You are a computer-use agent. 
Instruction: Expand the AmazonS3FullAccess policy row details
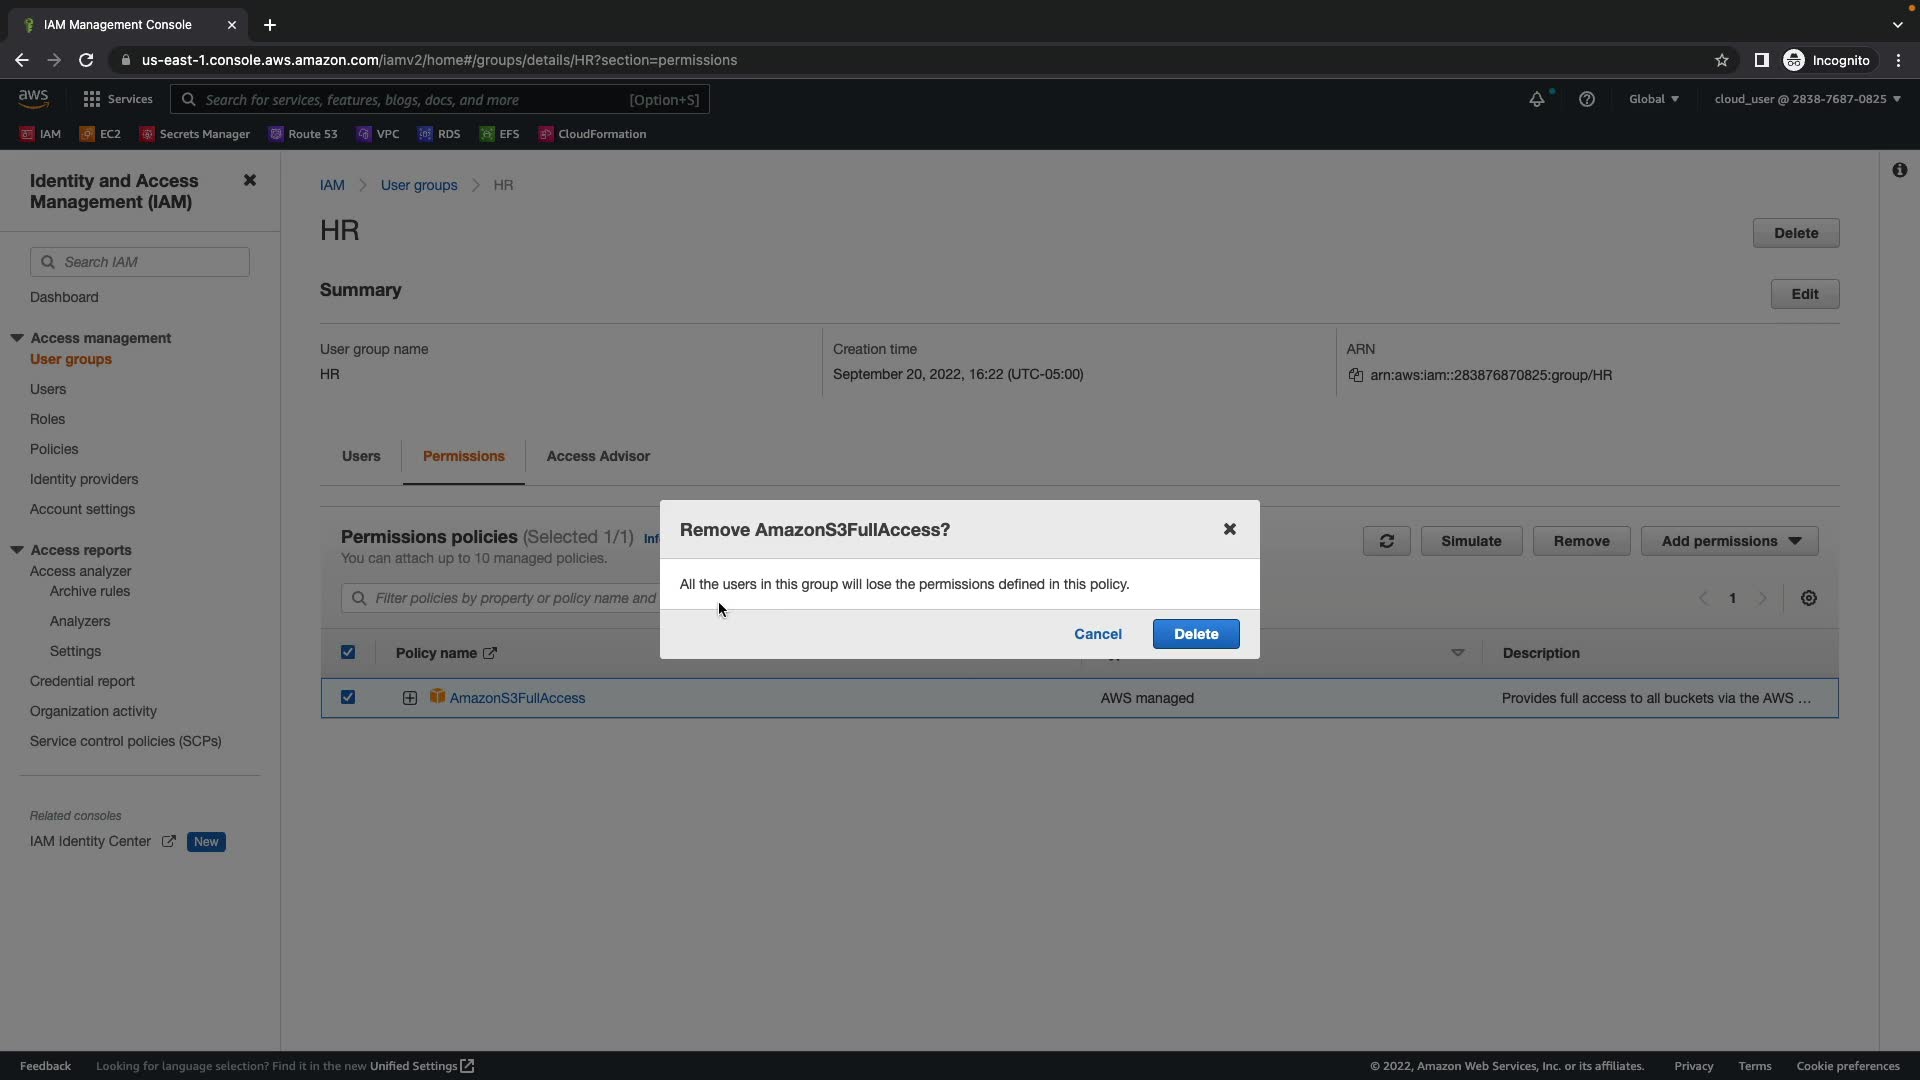[x=410, y=698]
